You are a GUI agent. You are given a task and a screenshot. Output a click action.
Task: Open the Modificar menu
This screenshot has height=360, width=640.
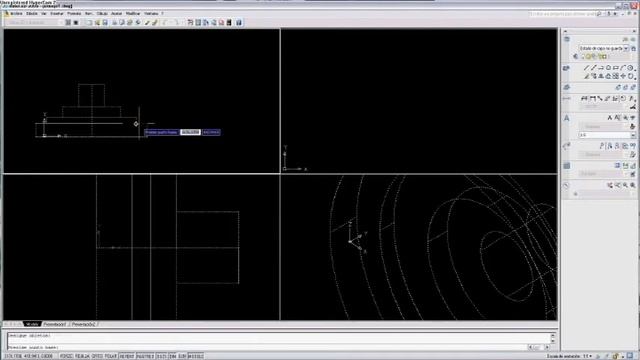(133, 13)
